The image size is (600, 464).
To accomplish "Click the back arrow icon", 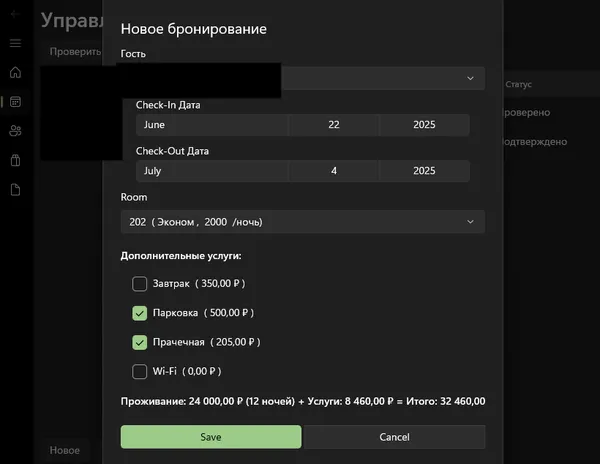I will 15,15.
